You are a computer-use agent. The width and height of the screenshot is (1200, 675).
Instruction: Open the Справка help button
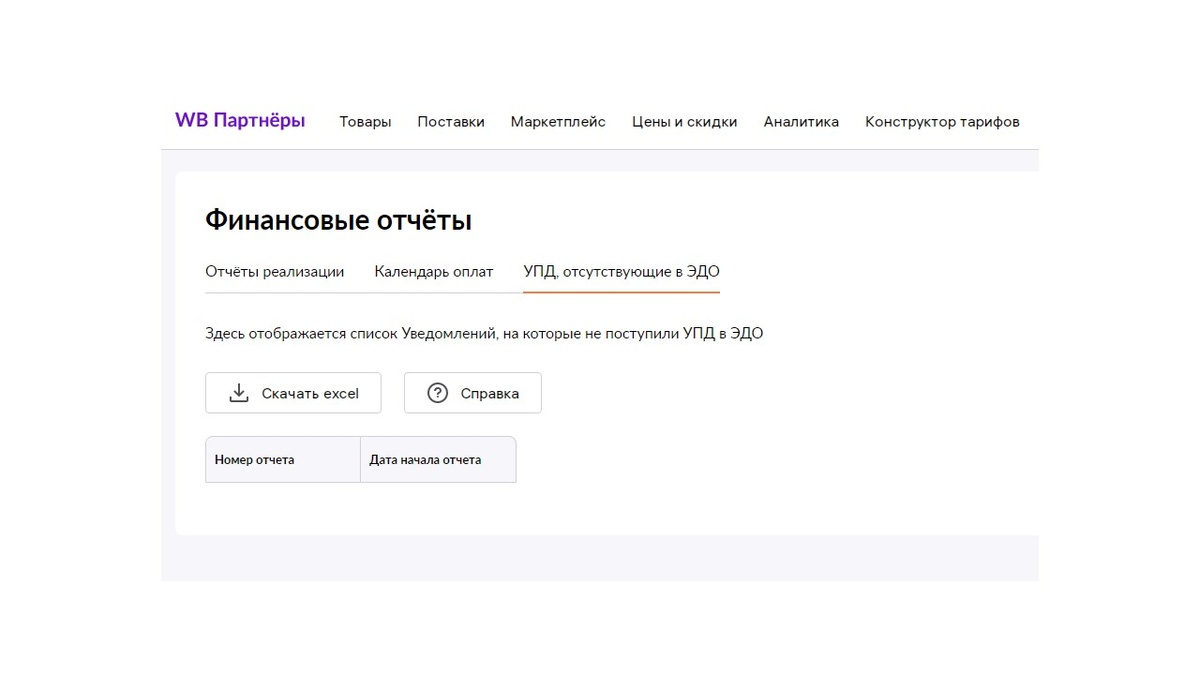coord(473,393)
